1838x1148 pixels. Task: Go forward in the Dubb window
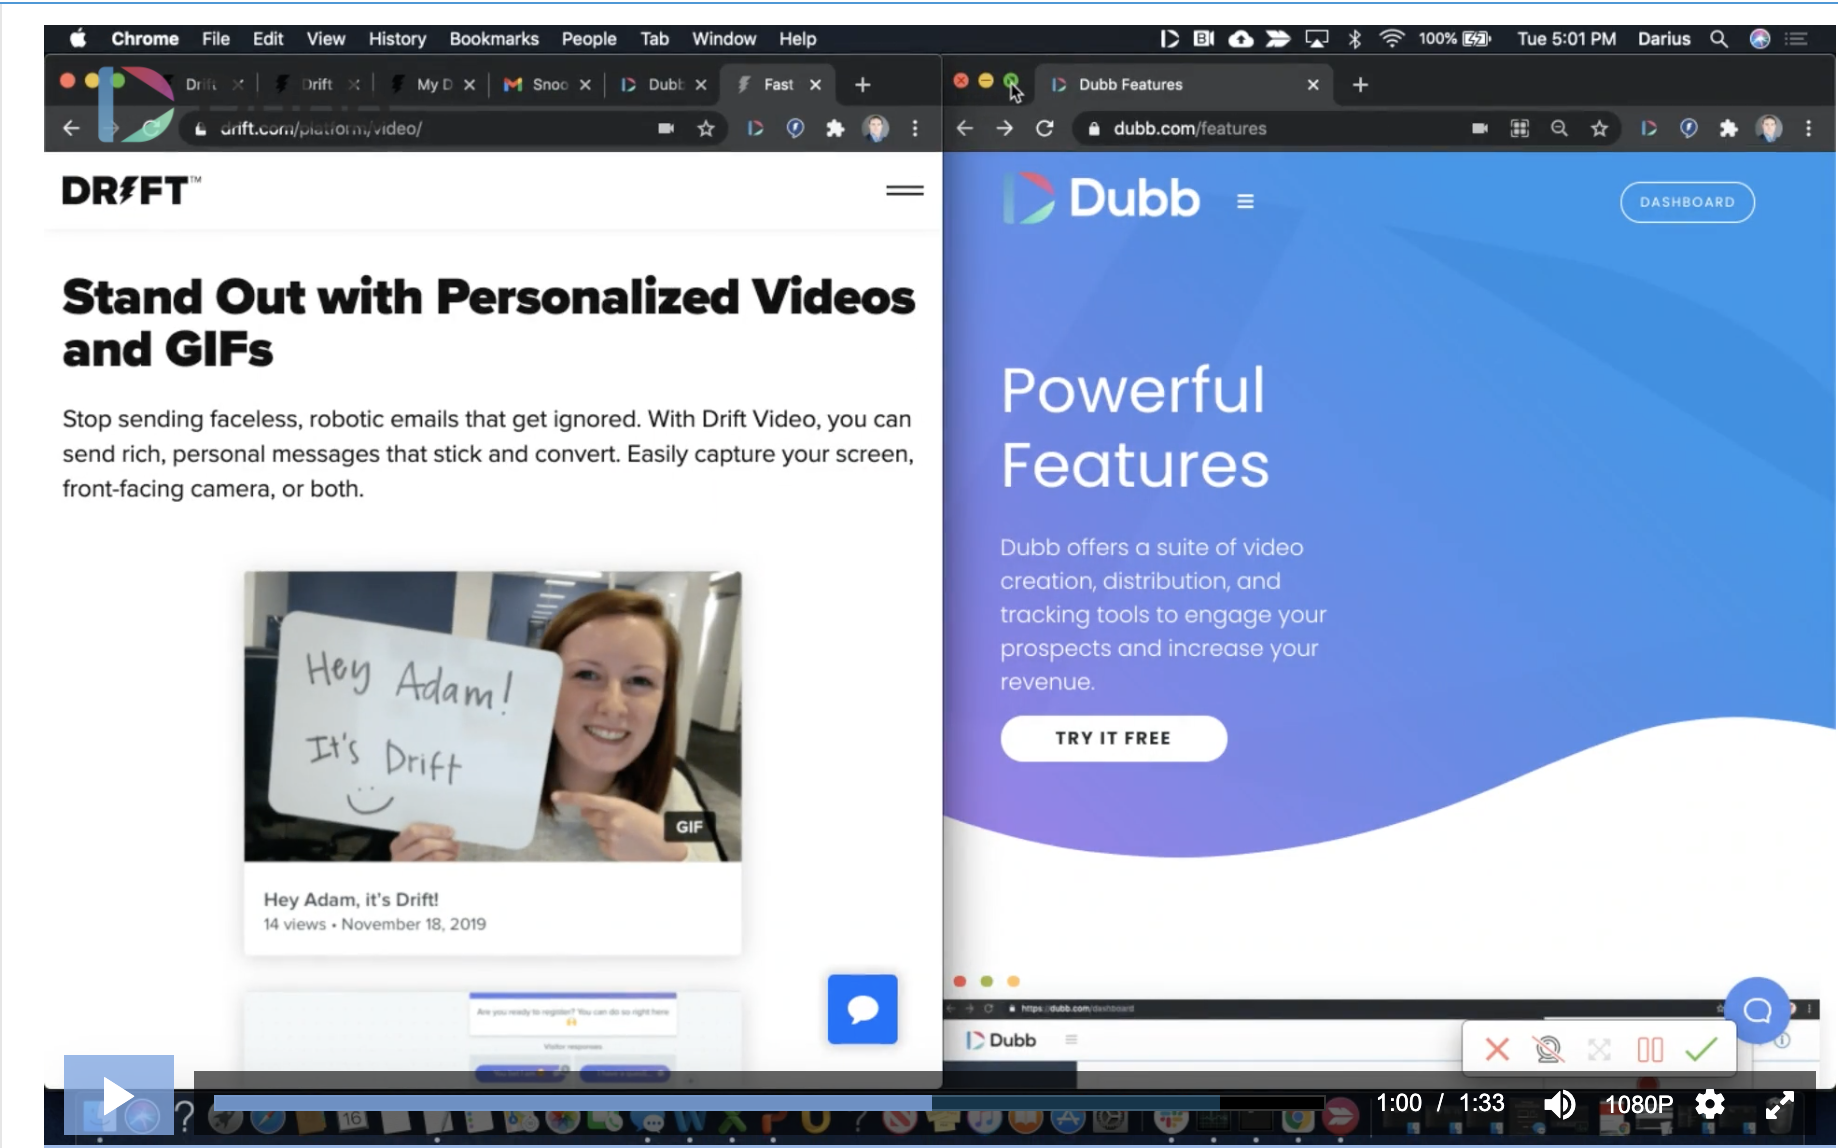click(1005, 128)
